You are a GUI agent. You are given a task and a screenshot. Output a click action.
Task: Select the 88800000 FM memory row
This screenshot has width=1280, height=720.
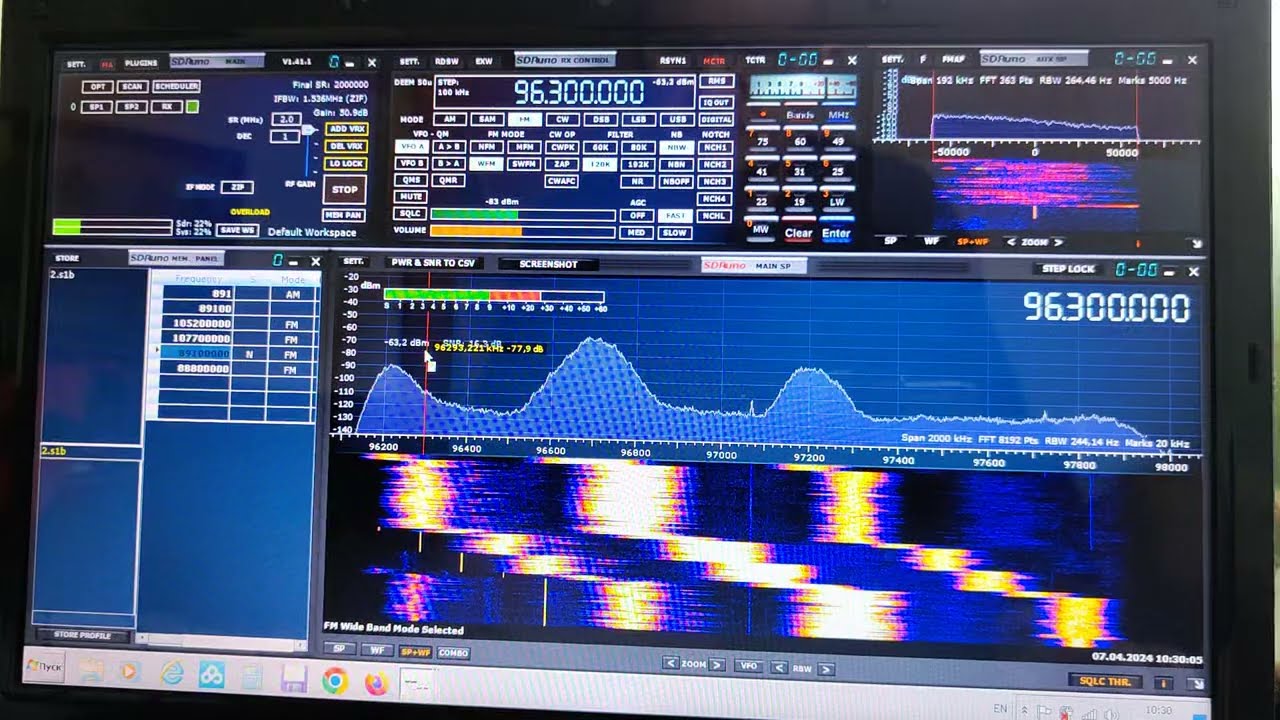pyautogui.click(x=234, y=369)
